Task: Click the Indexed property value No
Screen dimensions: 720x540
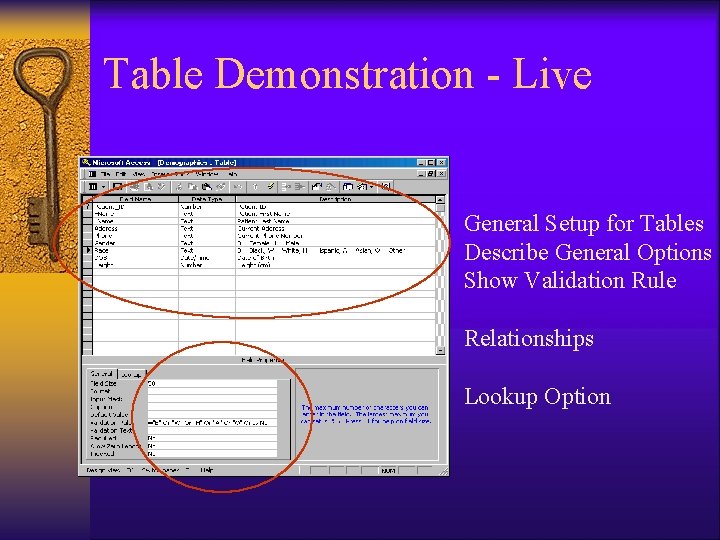Action: (x=212, y=453)
